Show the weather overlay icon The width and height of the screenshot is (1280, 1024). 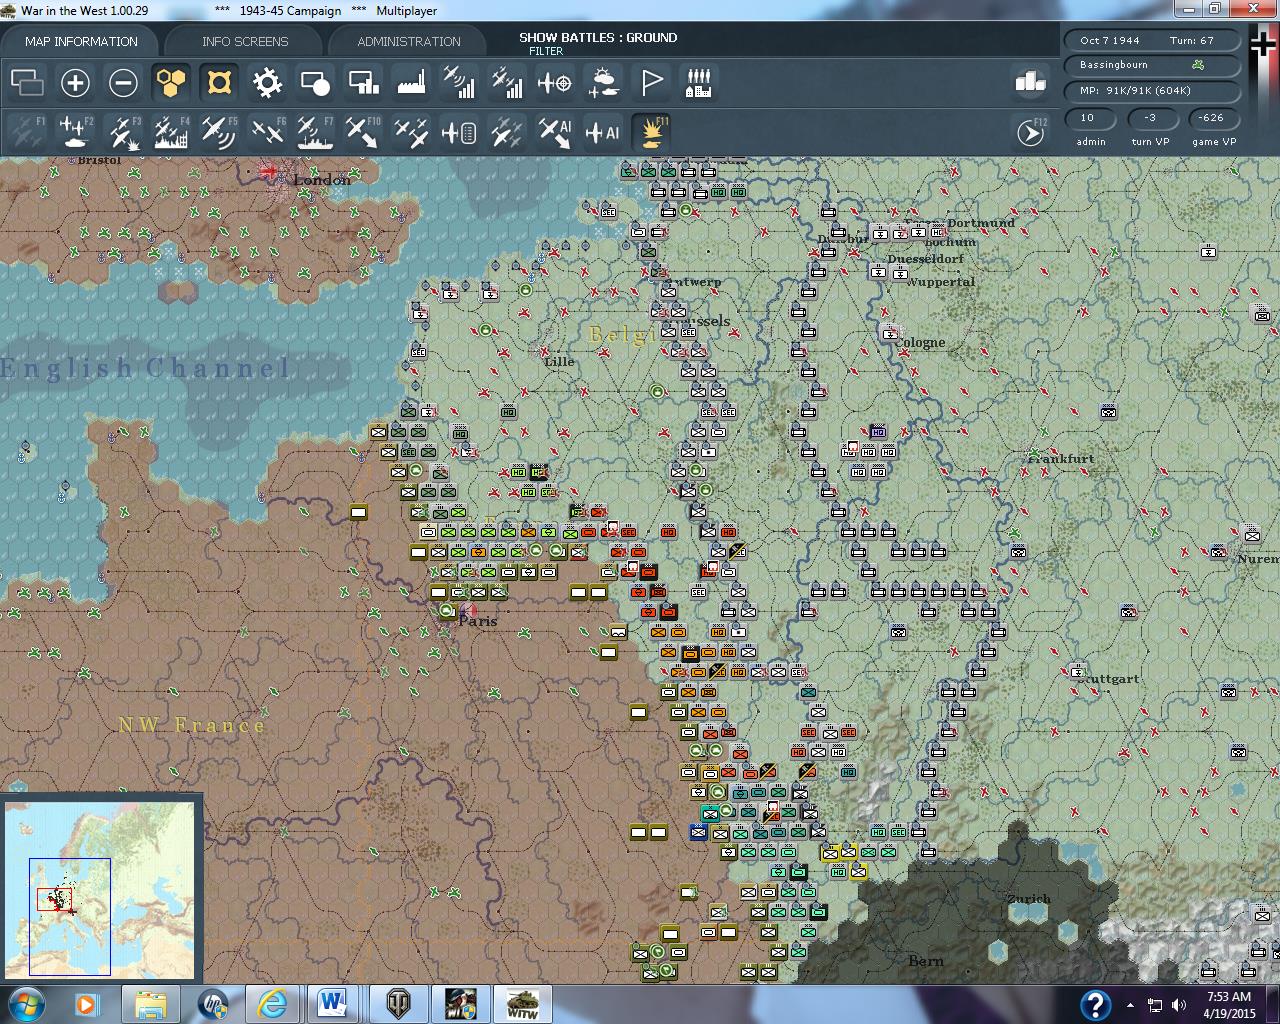point(603,83)
